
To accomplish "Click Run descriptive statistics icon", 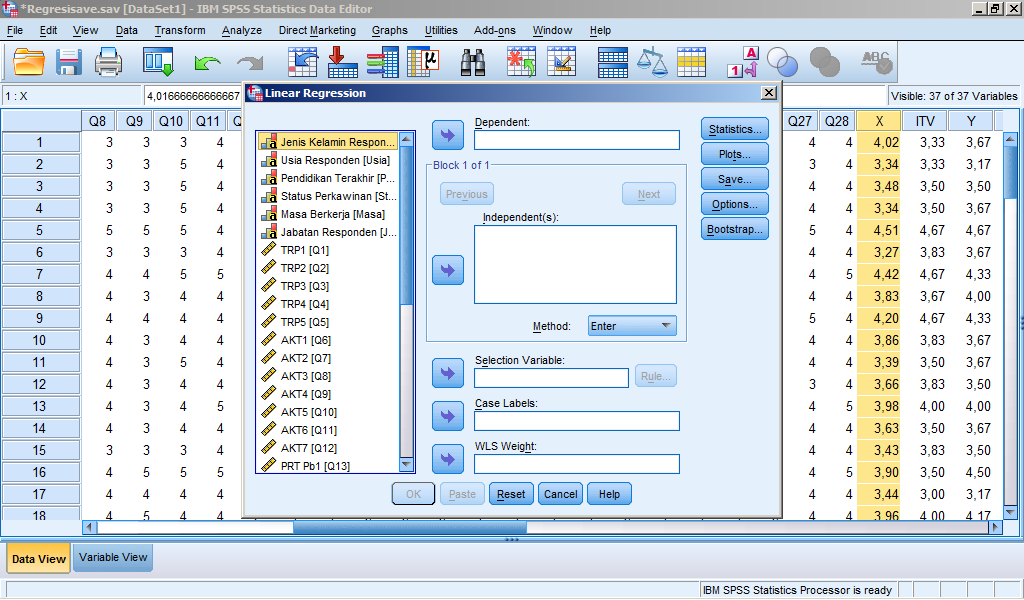I will [x=423, y=63].
